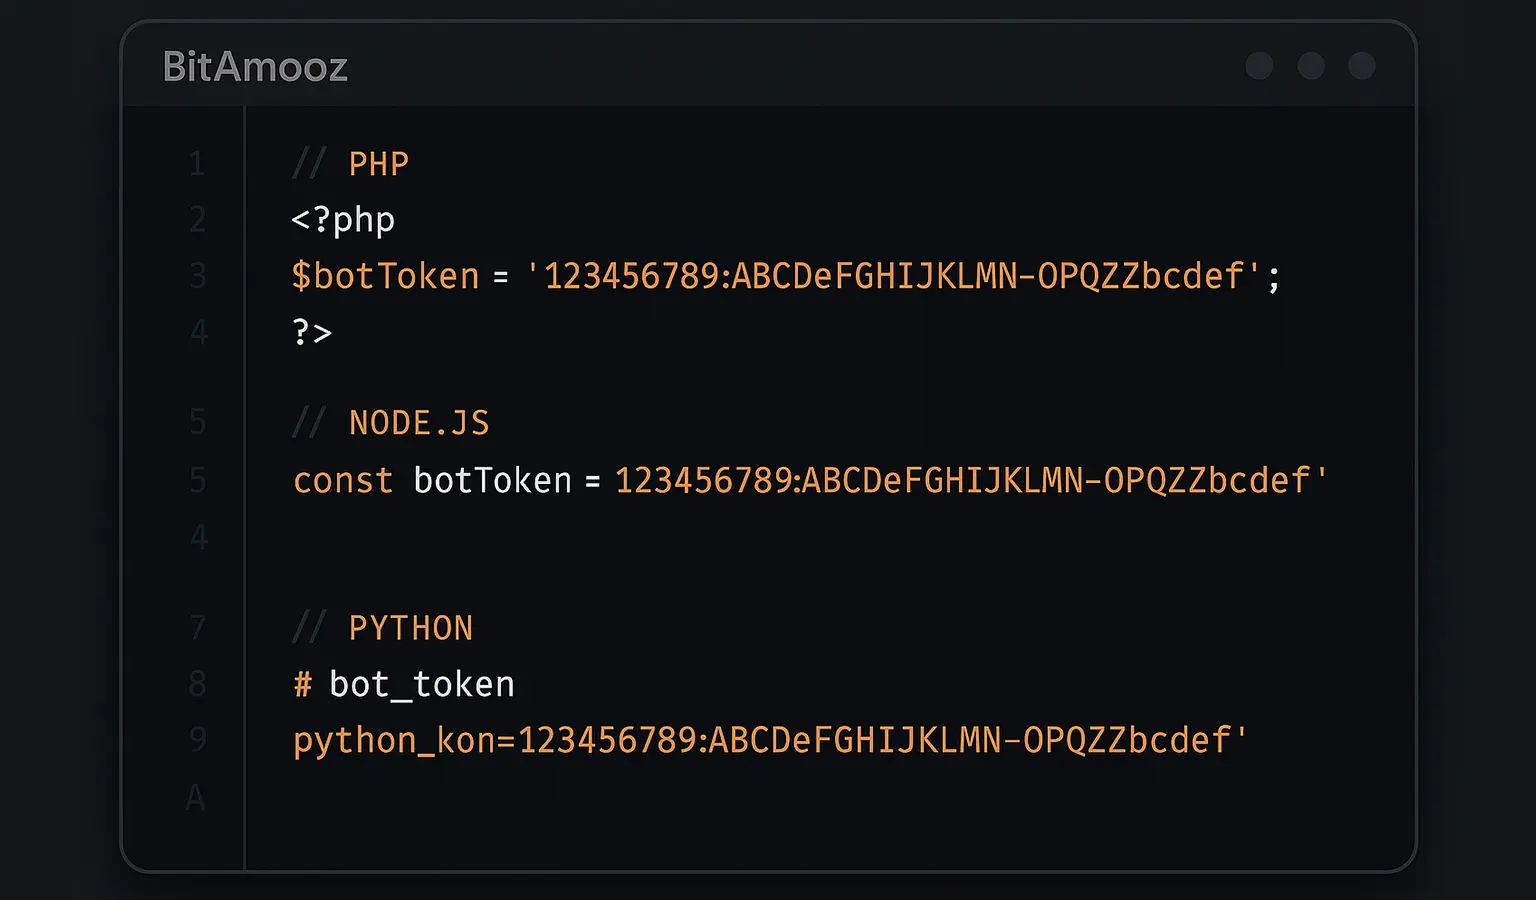Click the "// PYTHON" comment line
The image size is (1536, 900).
pos(383,628)
